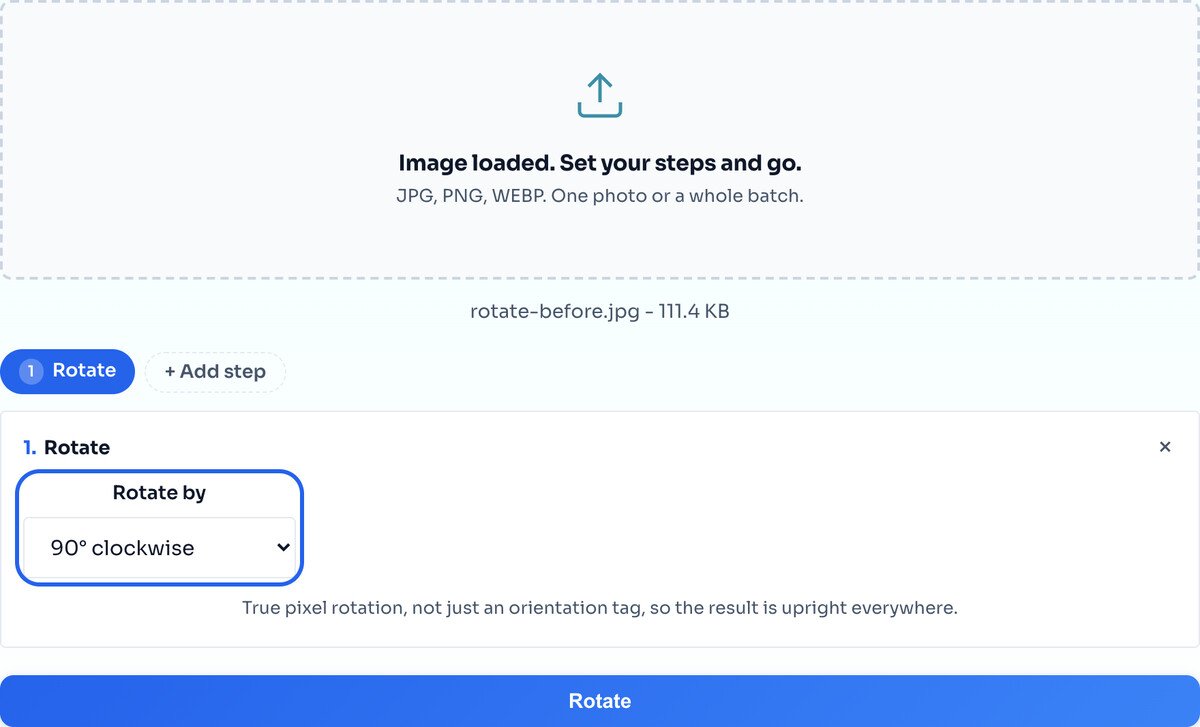Click the 'True pixel rotation' description text

click(600, 608)
